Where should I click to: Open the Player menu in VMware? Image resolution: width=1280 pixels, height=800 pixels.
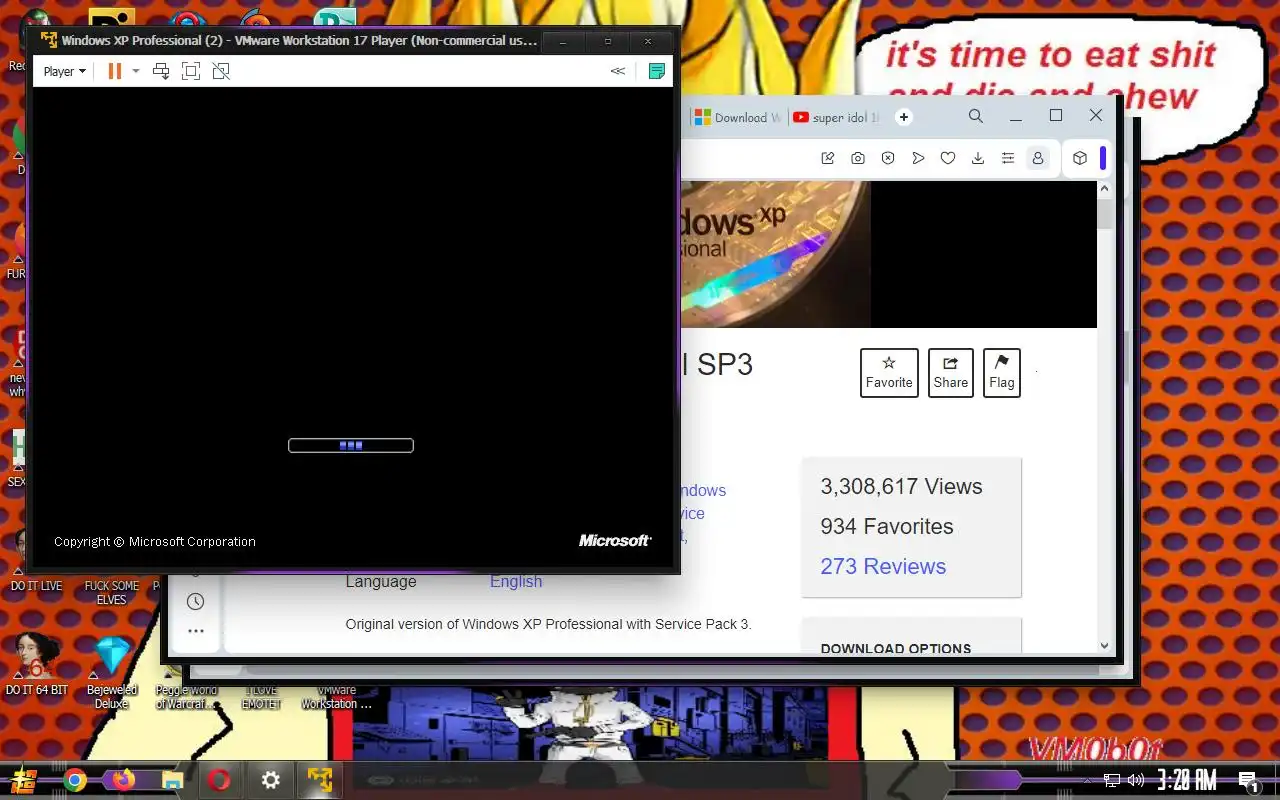64,71
